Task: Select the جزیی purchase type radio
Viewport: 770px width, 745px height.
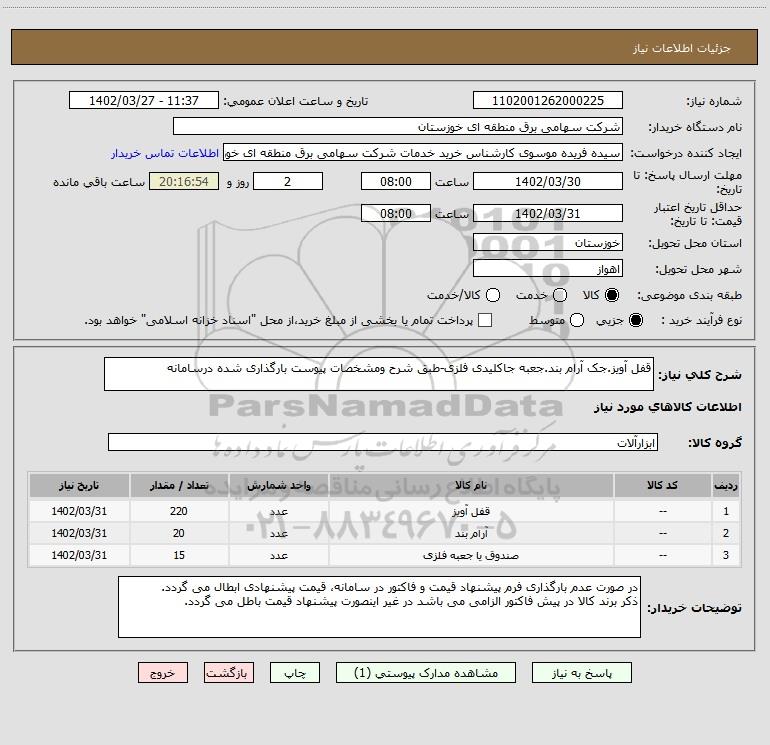Action: pos(635,320)
